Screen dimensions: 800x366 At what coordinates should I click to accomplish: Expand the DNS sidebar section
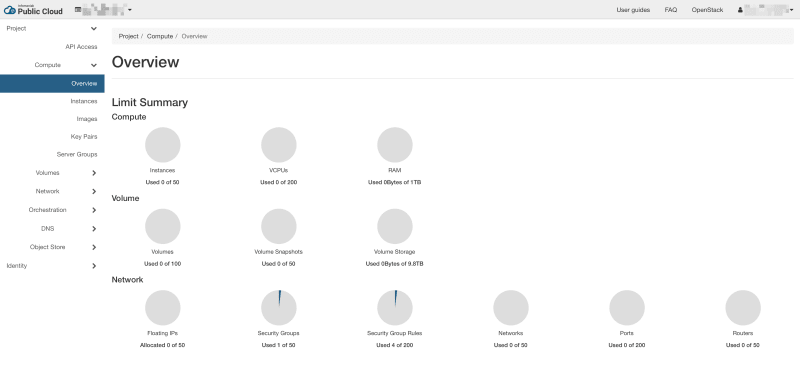[94, 229]
